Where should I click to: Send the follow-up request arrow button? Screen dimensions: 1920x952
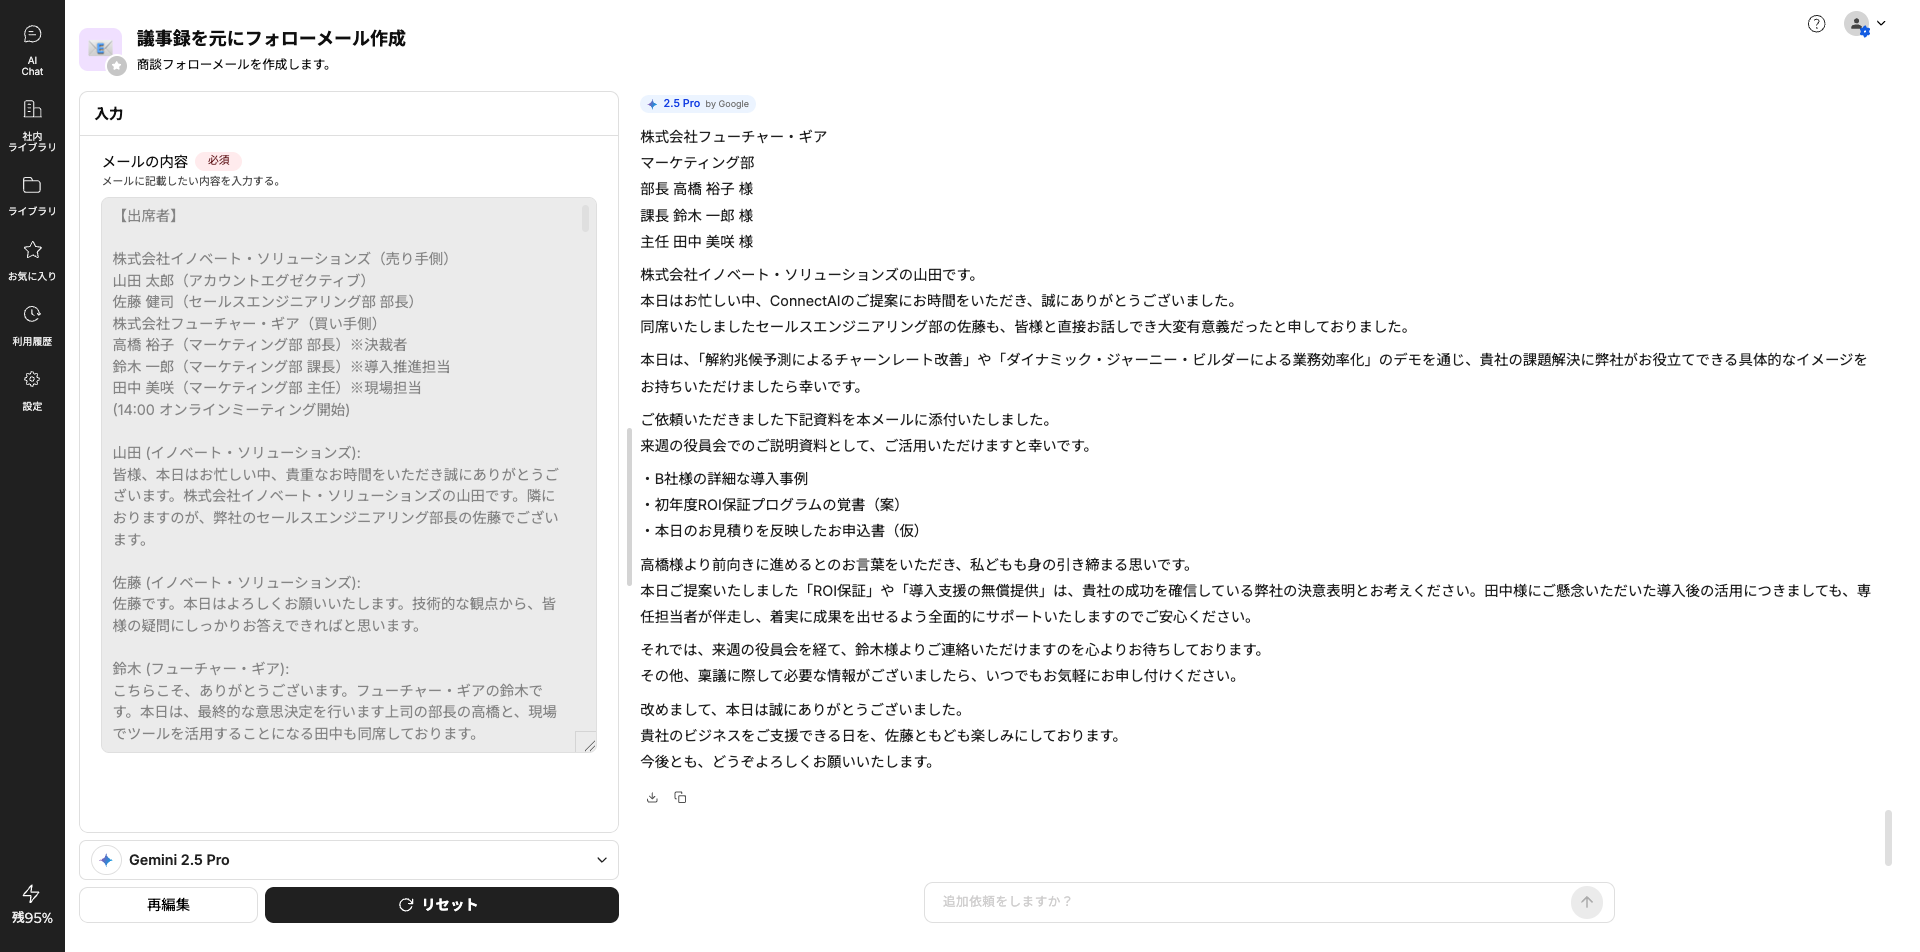coord(1586,902)
